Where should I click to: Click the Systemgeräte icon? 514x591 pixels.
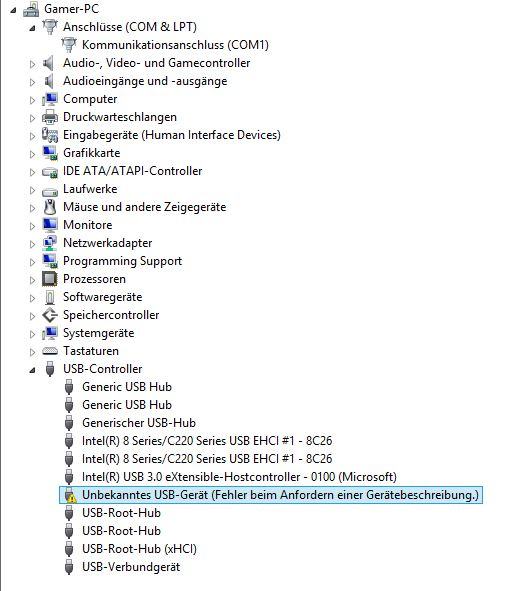(x=50, y=333)
